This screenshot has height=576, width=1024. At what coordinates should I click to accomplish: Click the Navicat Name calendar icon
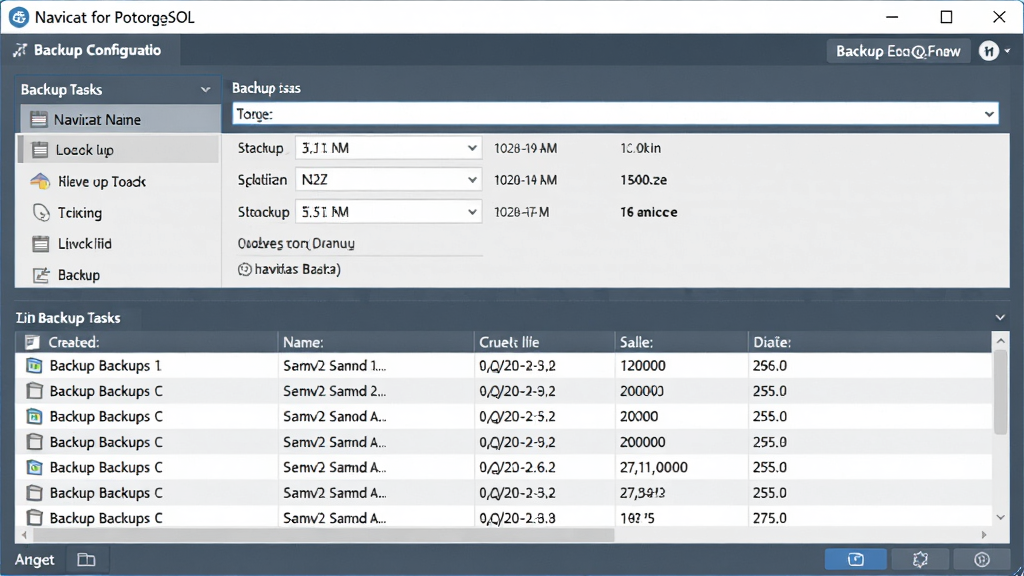click(x=39, y=119)
